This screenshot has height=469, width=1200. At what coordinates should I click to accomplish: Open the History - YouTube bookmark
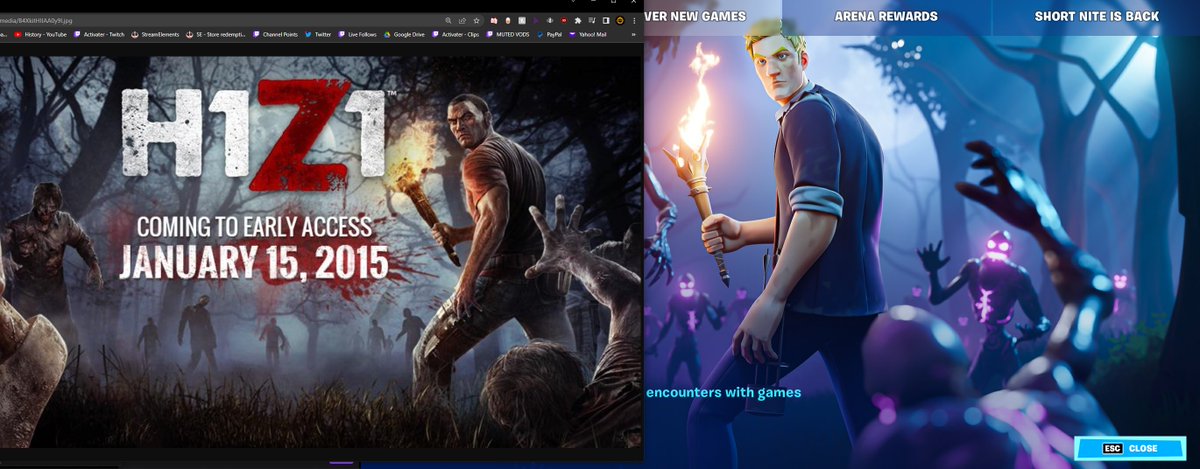pyautogui.click(x=40, y=35)
